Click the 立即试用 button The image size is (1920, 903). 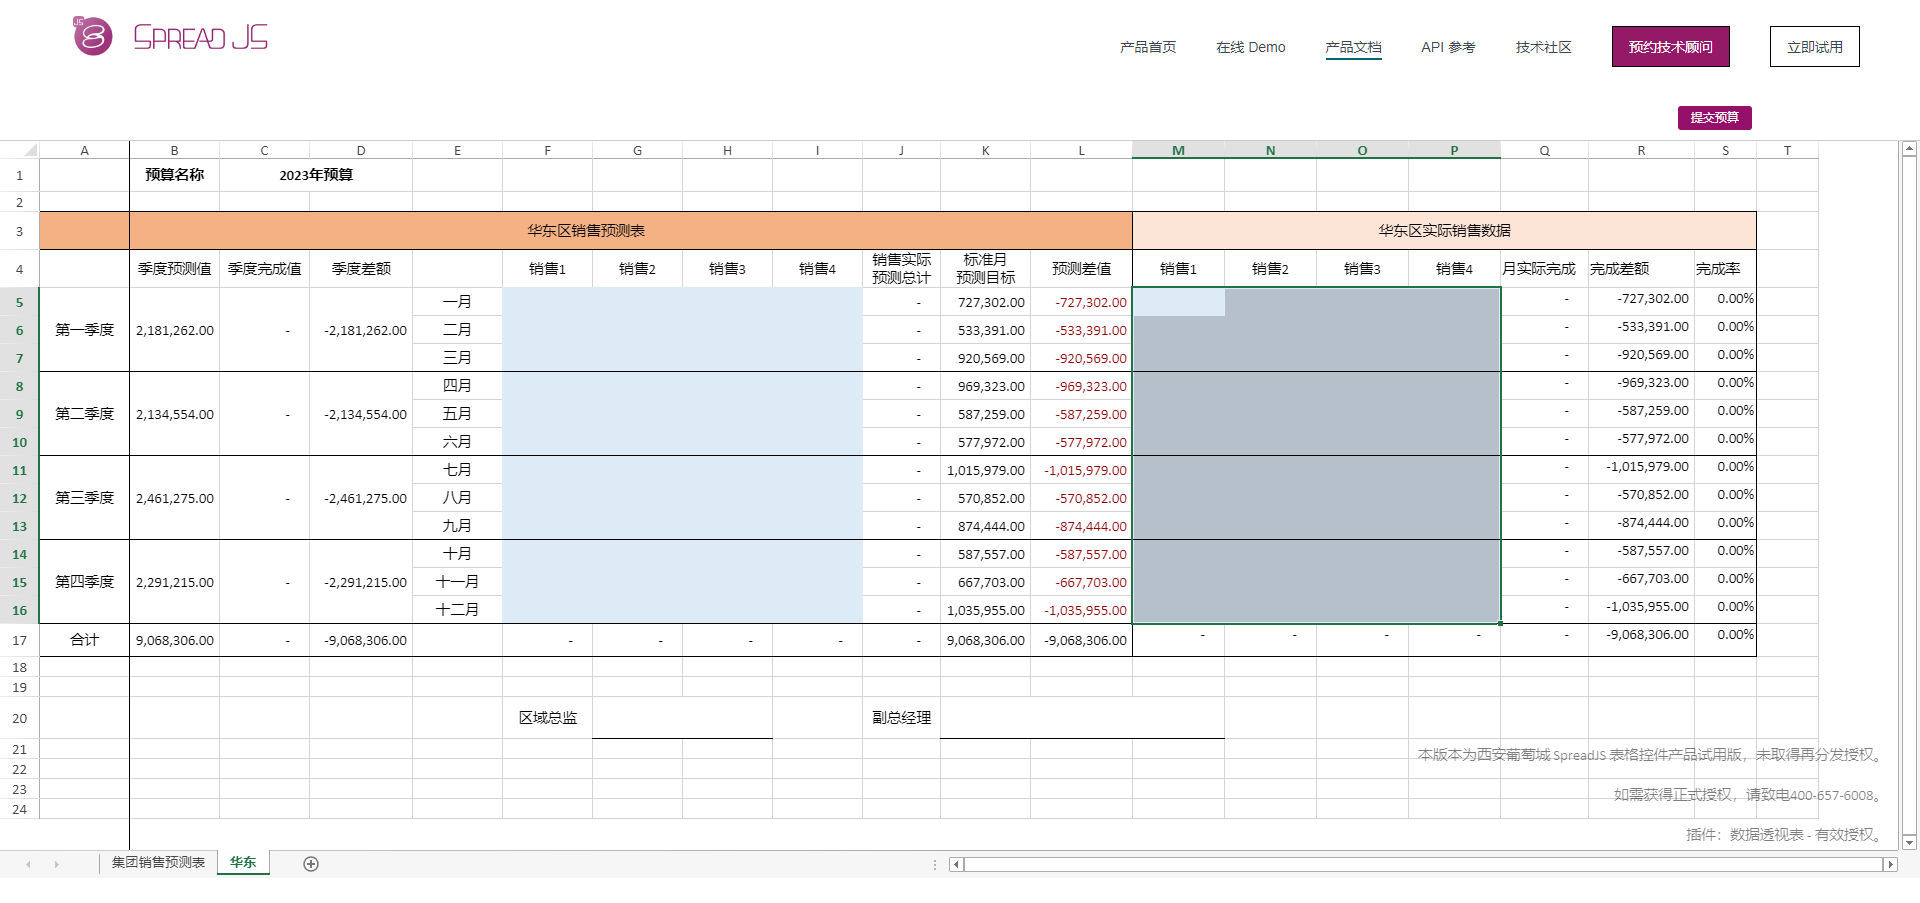(x=1814, y=47)
